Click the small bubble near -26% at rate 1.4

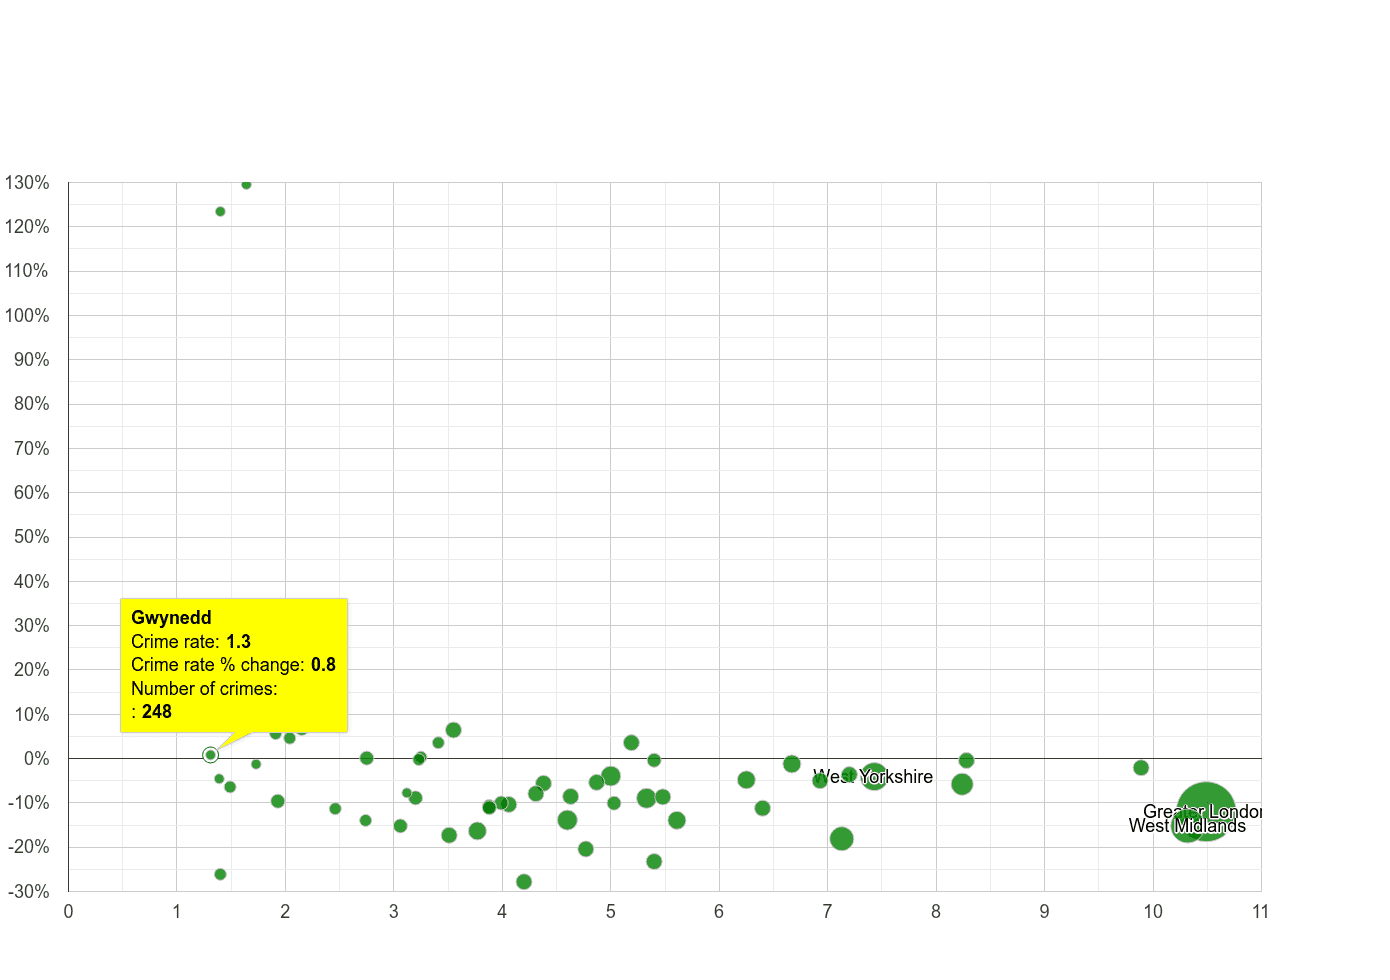220,874
